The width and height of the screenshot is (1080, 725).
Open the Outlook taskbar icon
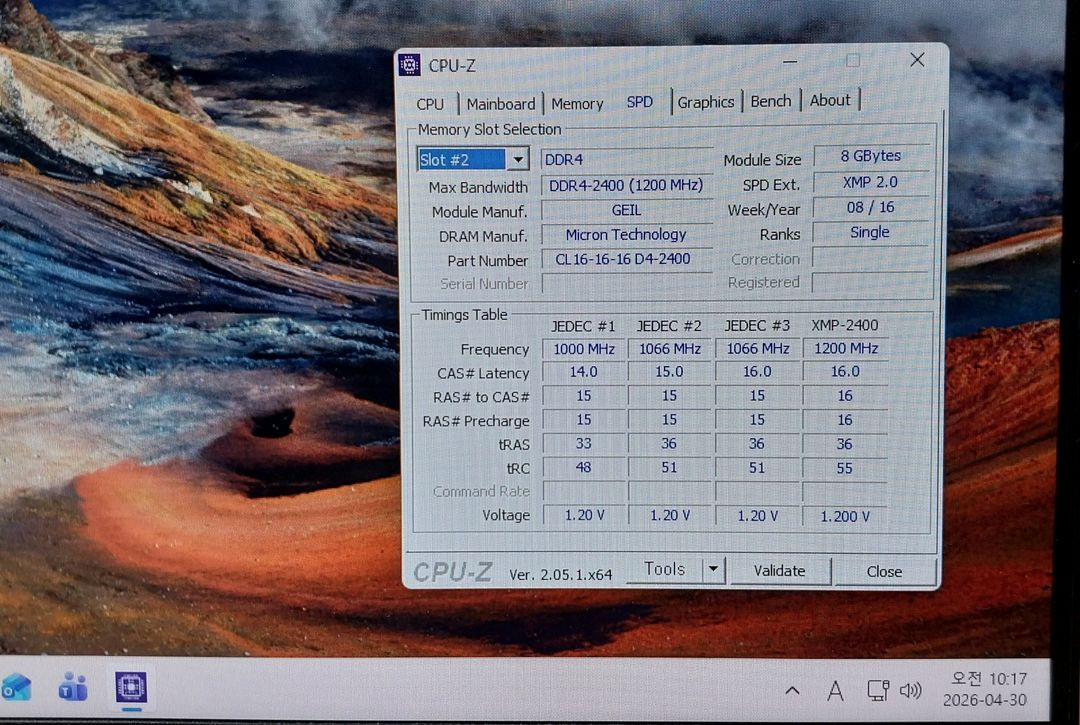click(x=17, y=687)
